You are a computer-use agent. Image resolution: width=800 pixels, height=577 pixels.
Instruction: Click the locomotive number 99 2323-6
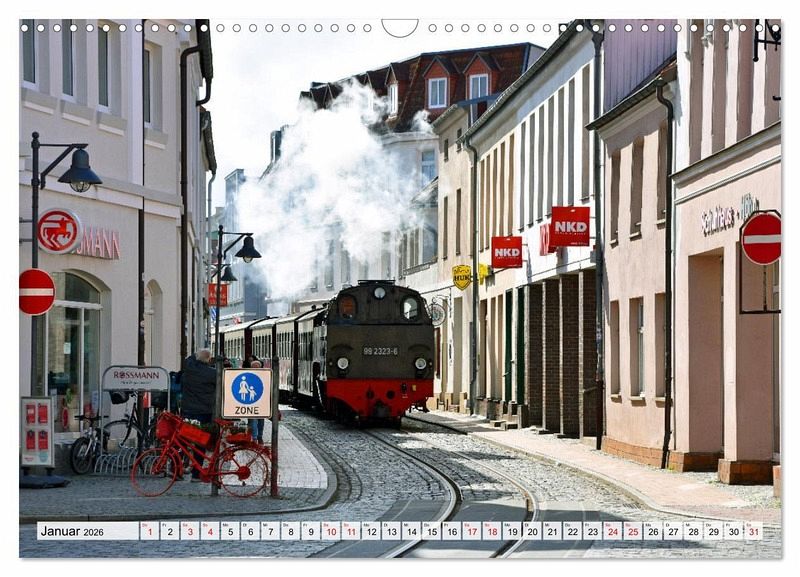(381, 351)
